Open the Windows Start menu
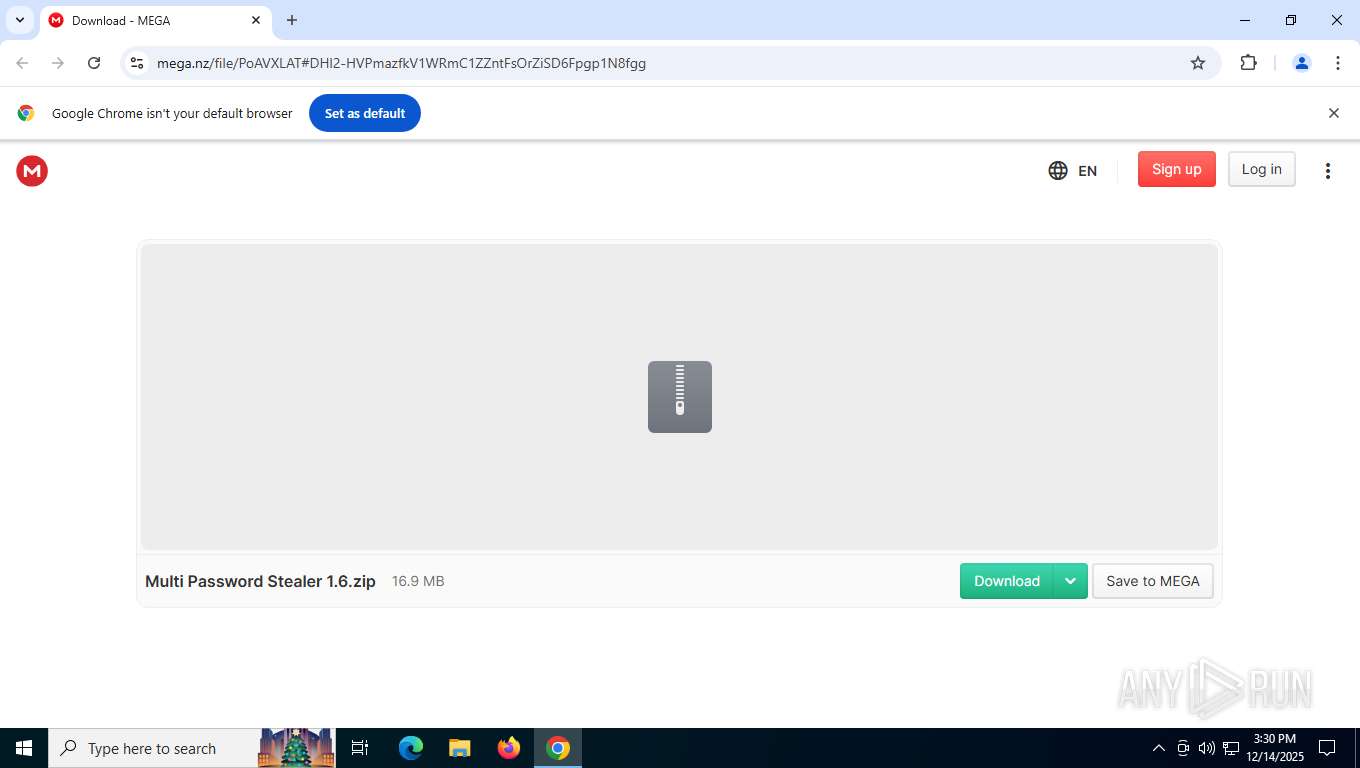The height and width of the screenshot is (768, 1360). tap(24, 748)
